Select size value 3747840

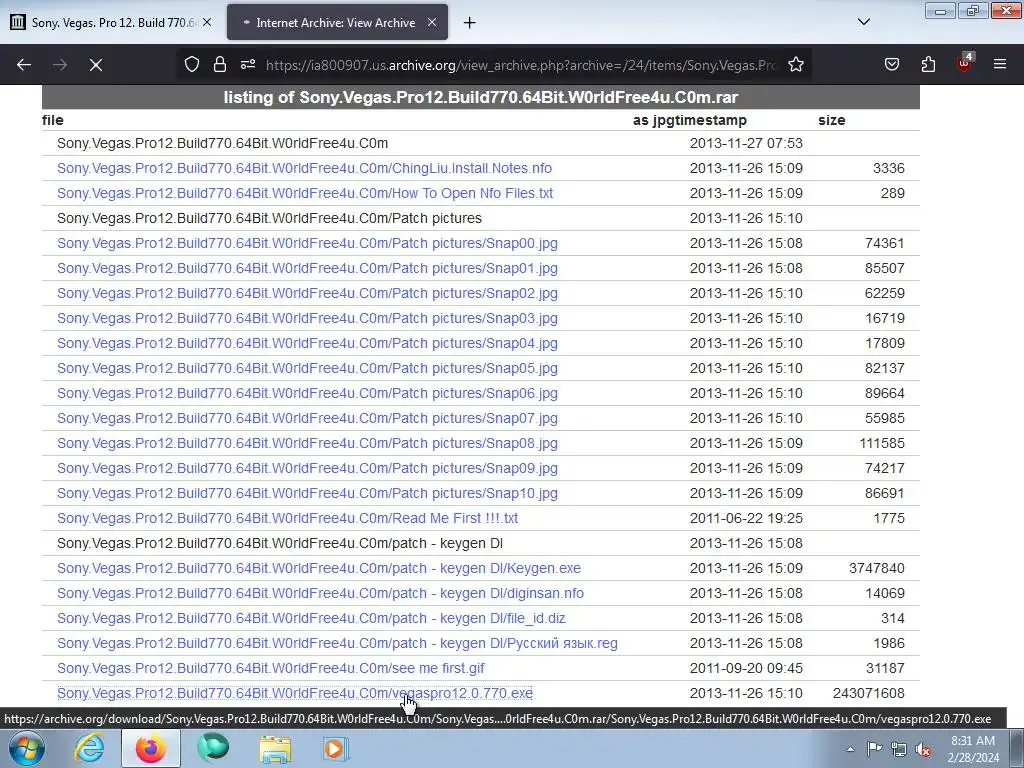point(876,568)
